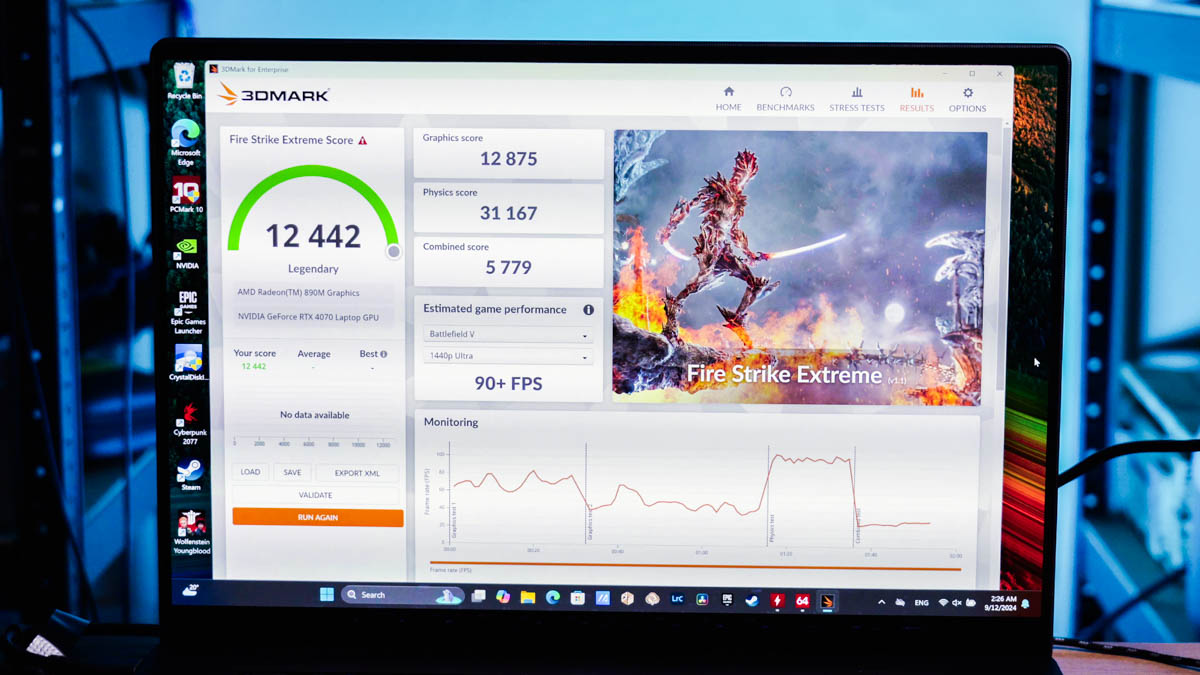This screenshot has height=675, width=1200.
Task: Click the score gauge end marker
Action: (394, 252)
